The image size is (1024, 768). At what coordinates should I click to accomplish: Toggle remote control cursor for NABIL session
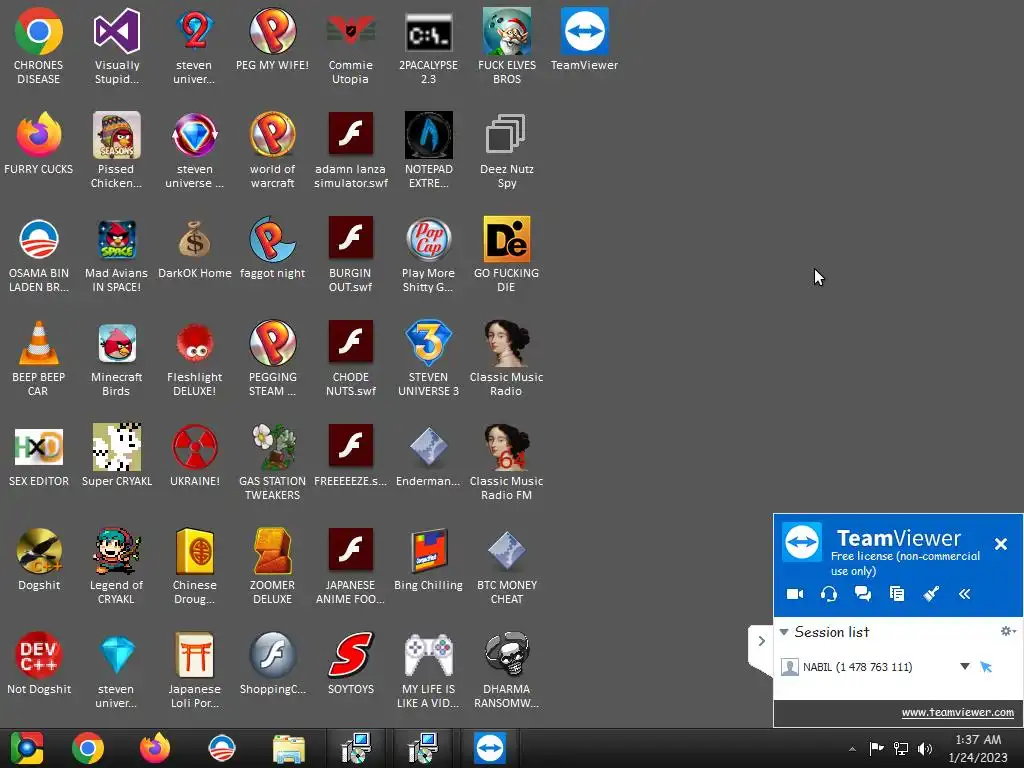986,667
